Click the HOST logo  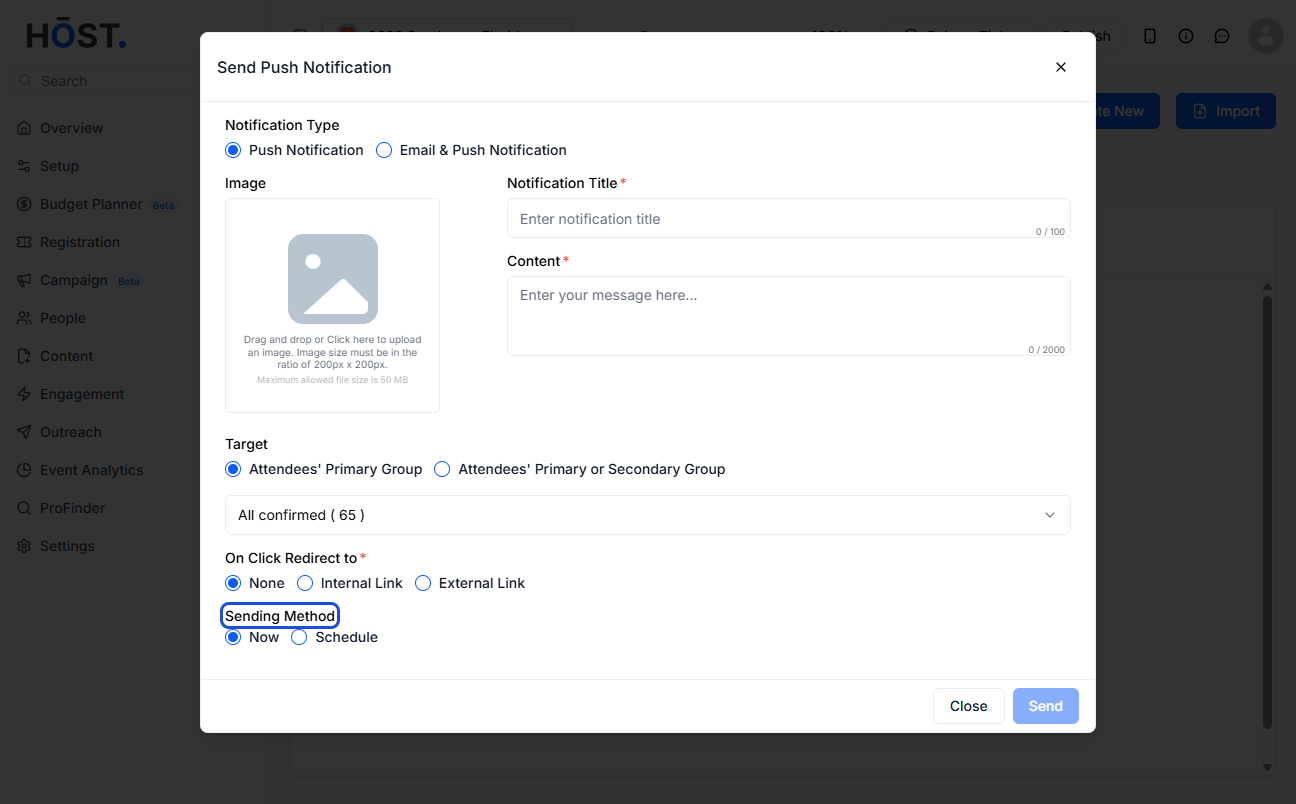[77, 35]
